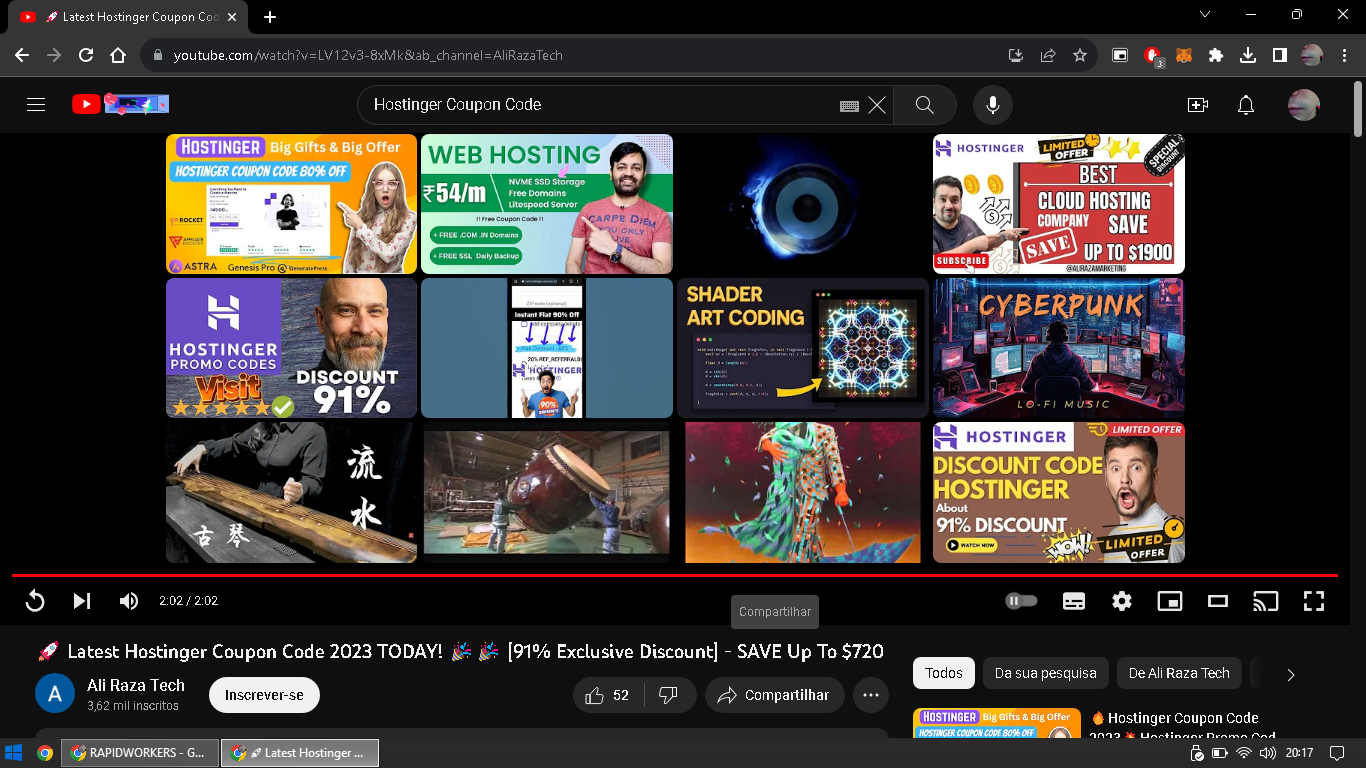Open player settings gear
Image resolution: width=1366 pixels, height=768 pixels.
[1122, 601]
